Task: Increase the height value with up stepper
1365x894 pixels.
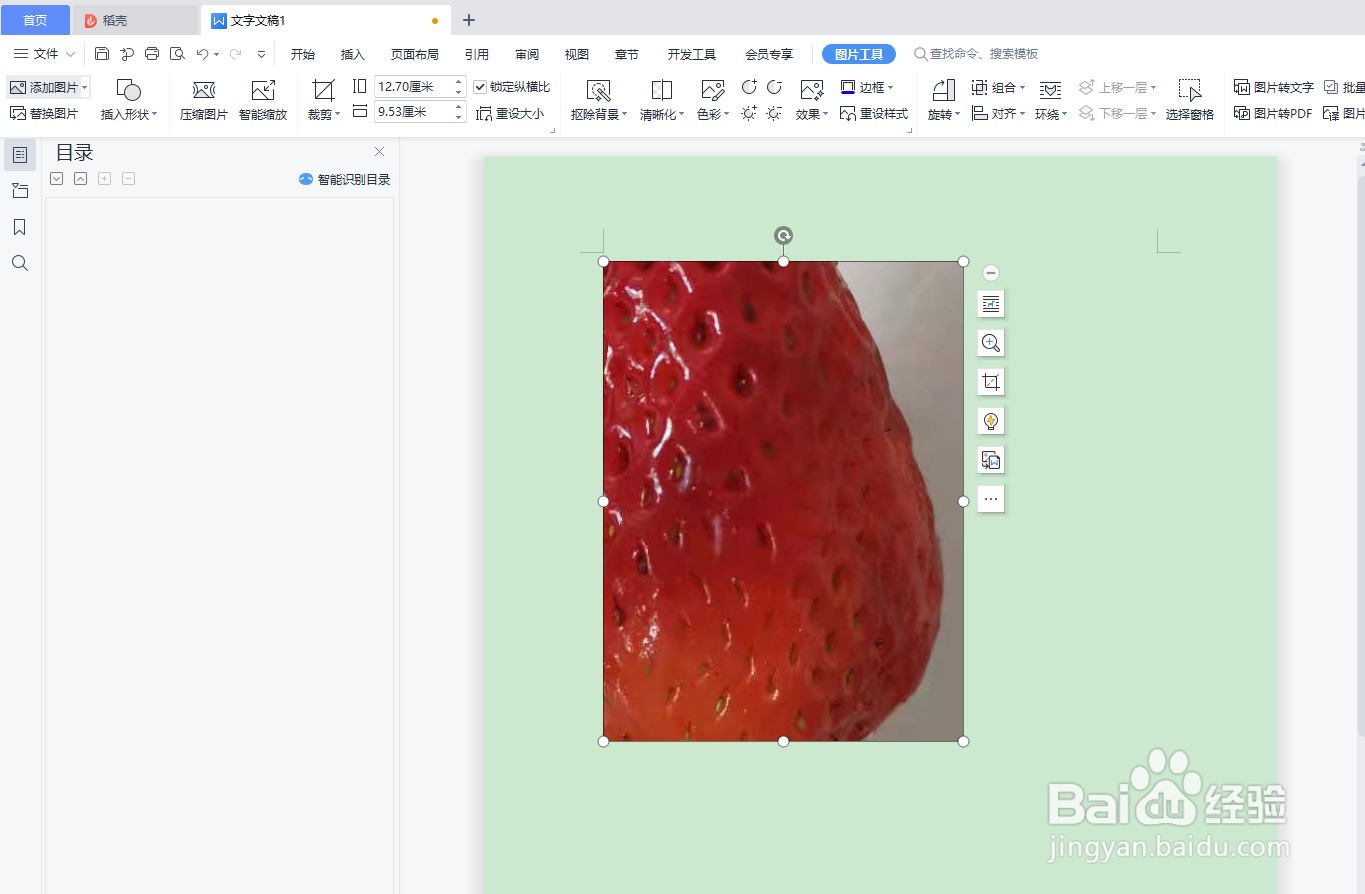Action: (459, 82)
